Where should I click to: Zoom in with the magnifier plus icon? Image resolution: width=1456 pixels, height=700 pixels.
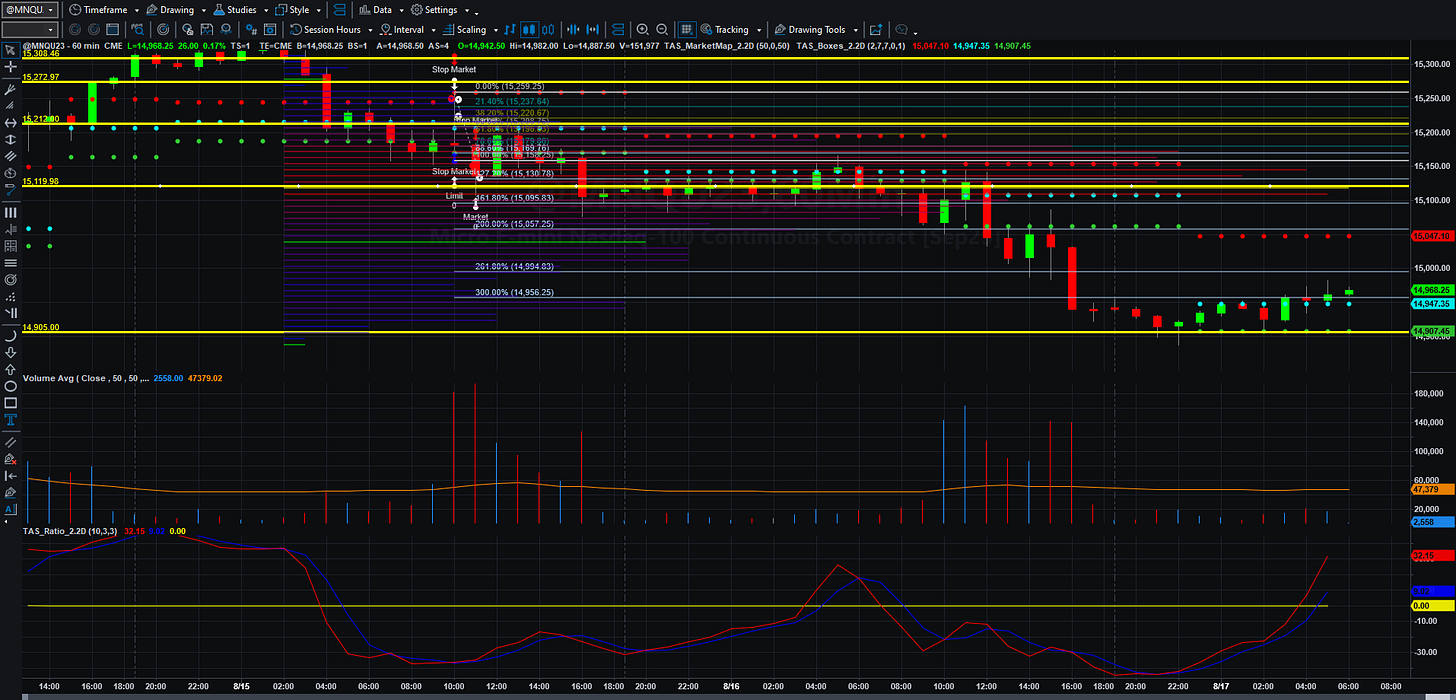coord(642,30)
